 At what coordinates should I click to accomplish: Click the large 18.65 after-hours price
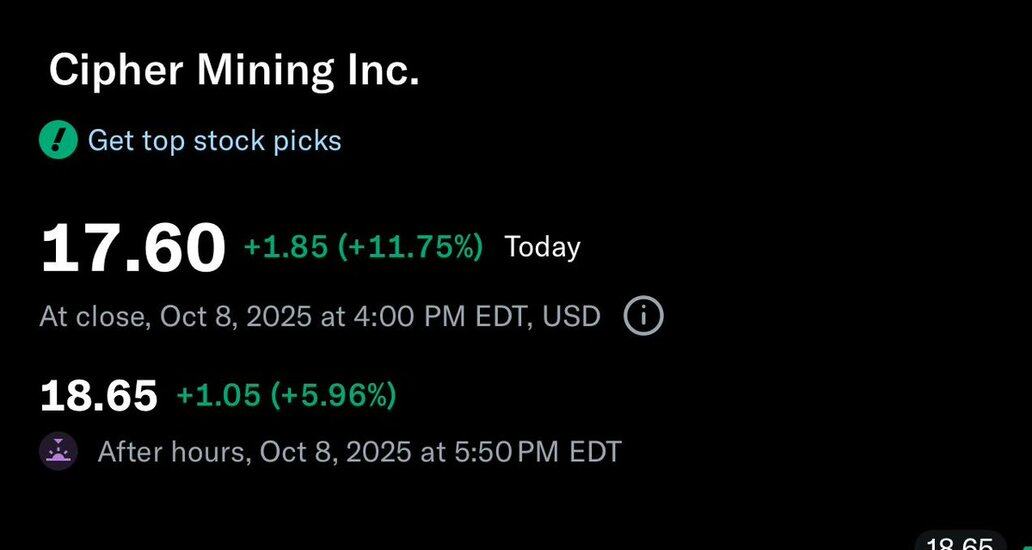point(98,396)
